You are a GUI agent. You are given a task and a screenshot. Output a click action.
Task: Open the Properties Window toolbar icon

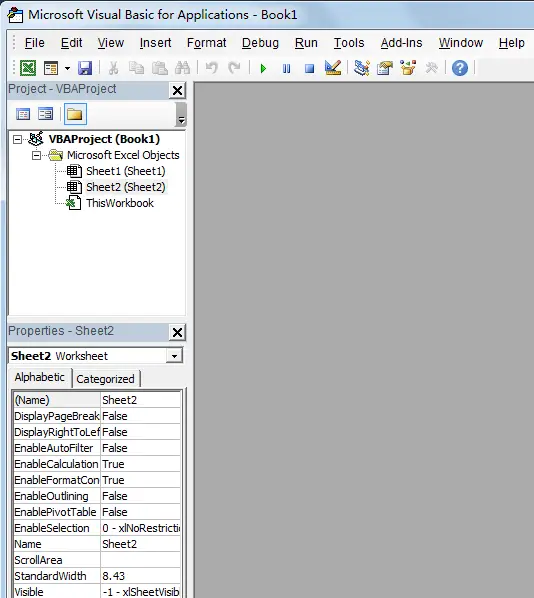click(x=384, y=68)
